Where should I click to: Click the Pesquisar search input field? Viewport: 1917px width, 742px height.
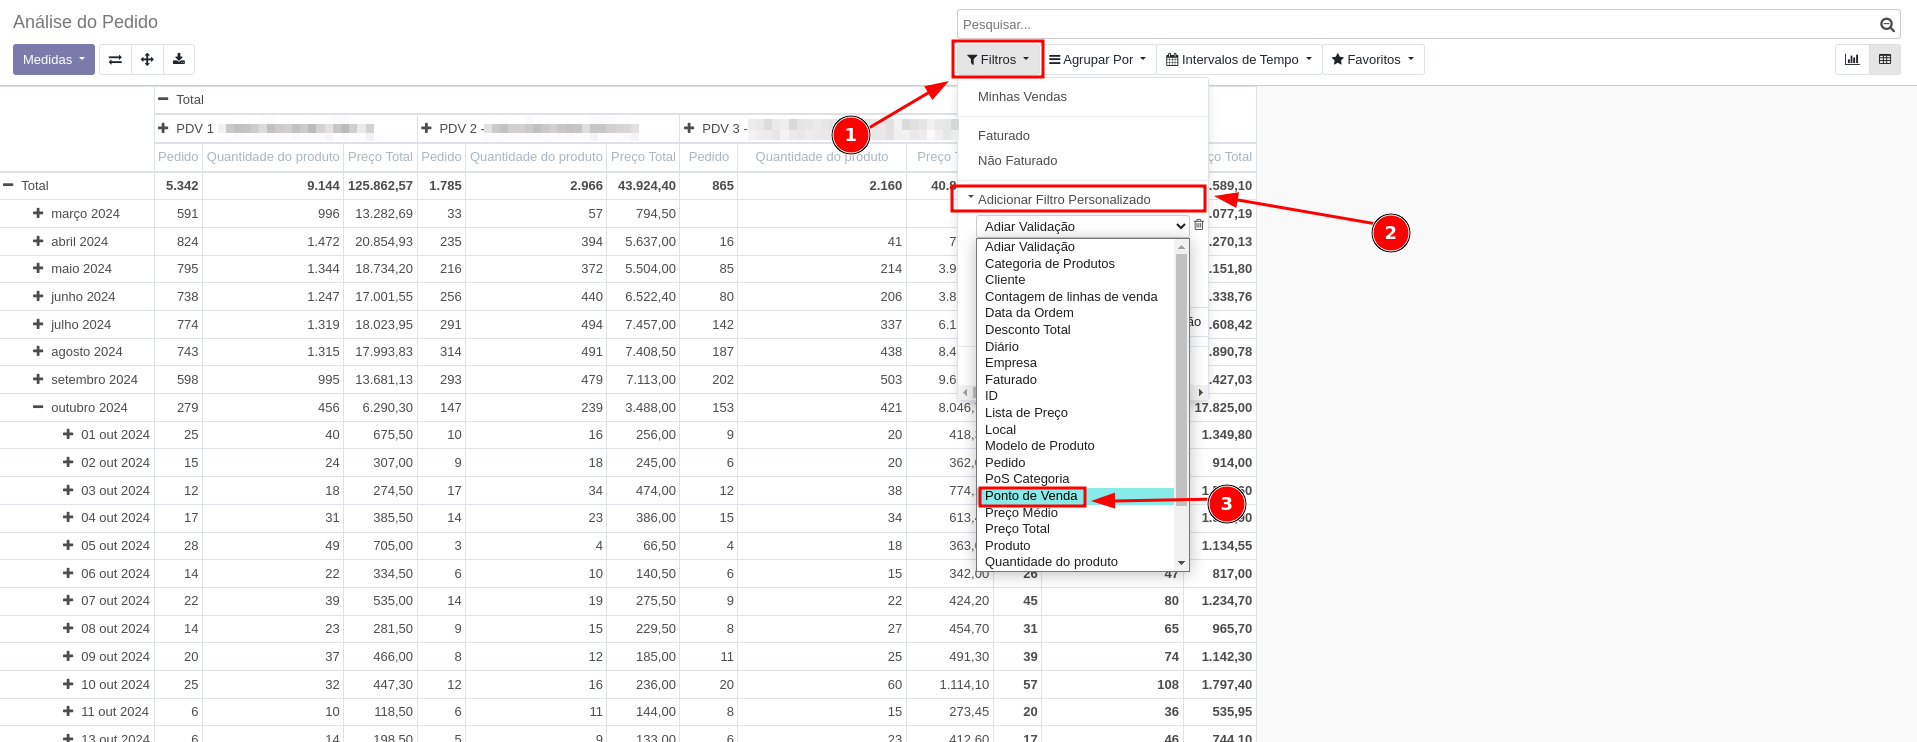1418,25
